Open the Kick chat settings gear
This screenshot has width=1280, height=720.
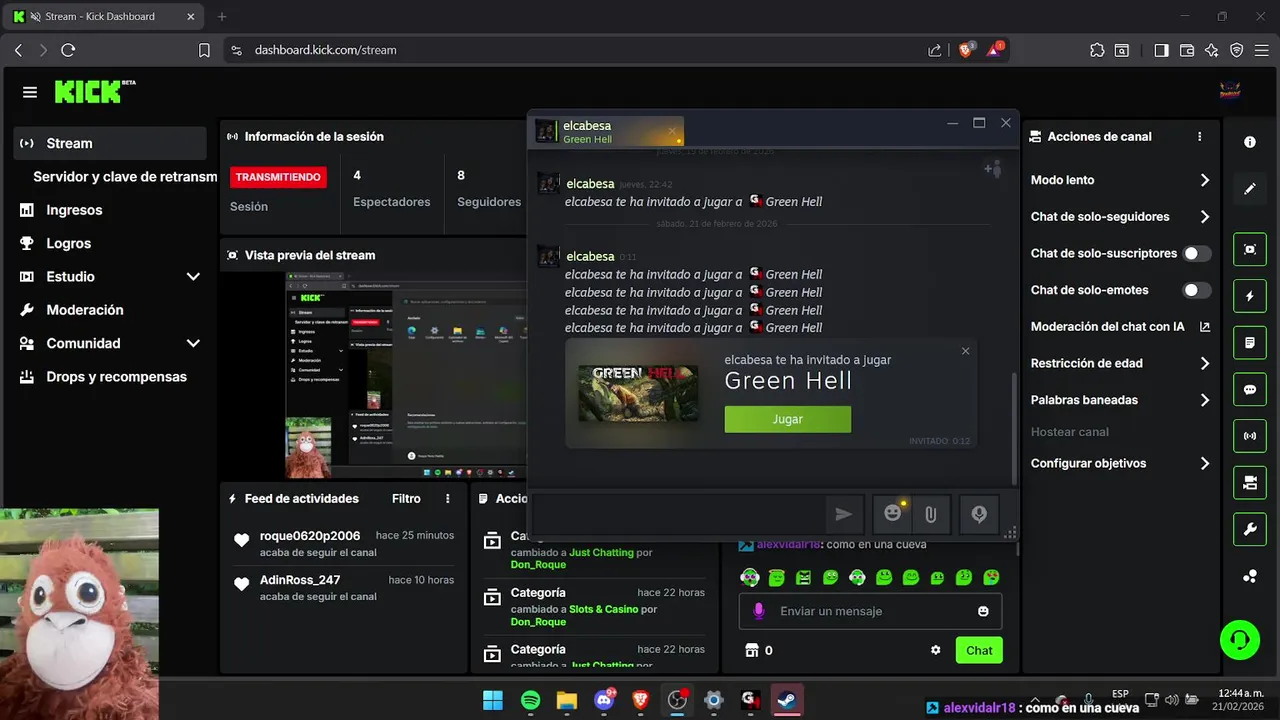click(936, 650)
